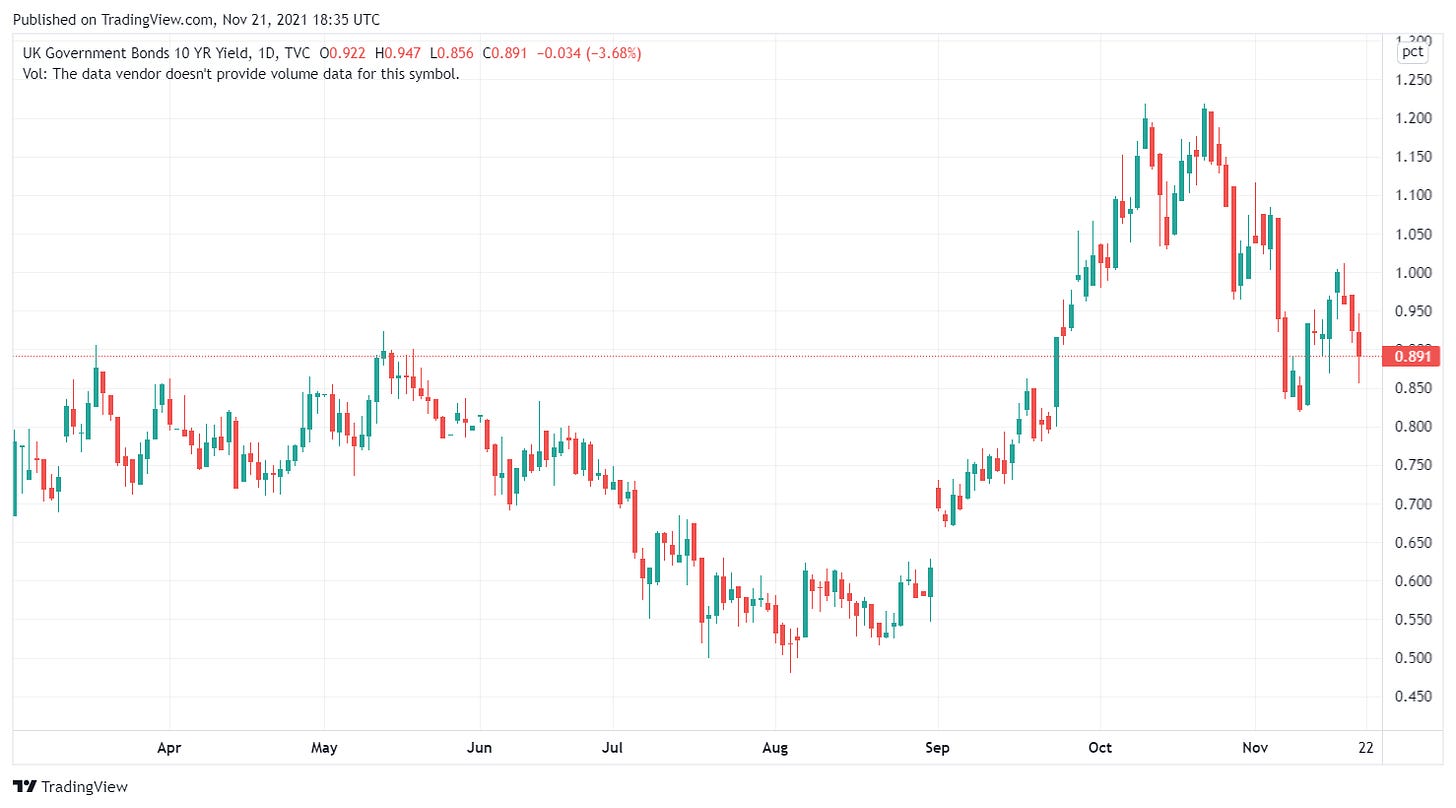
Task: Click the change value −0.034 (−3.68%)
Action: pyautogui.click(x=590, y=53)
